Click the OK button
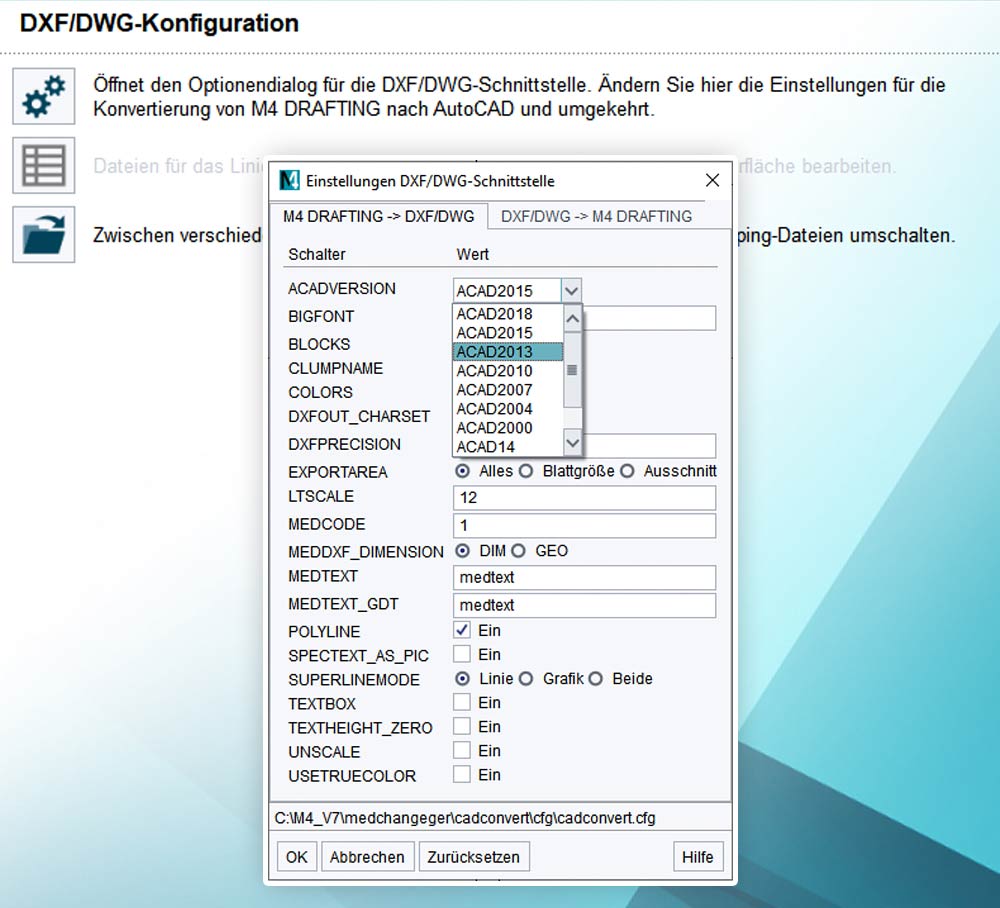Screen dimensions: 1000x908 coord(297,856)
